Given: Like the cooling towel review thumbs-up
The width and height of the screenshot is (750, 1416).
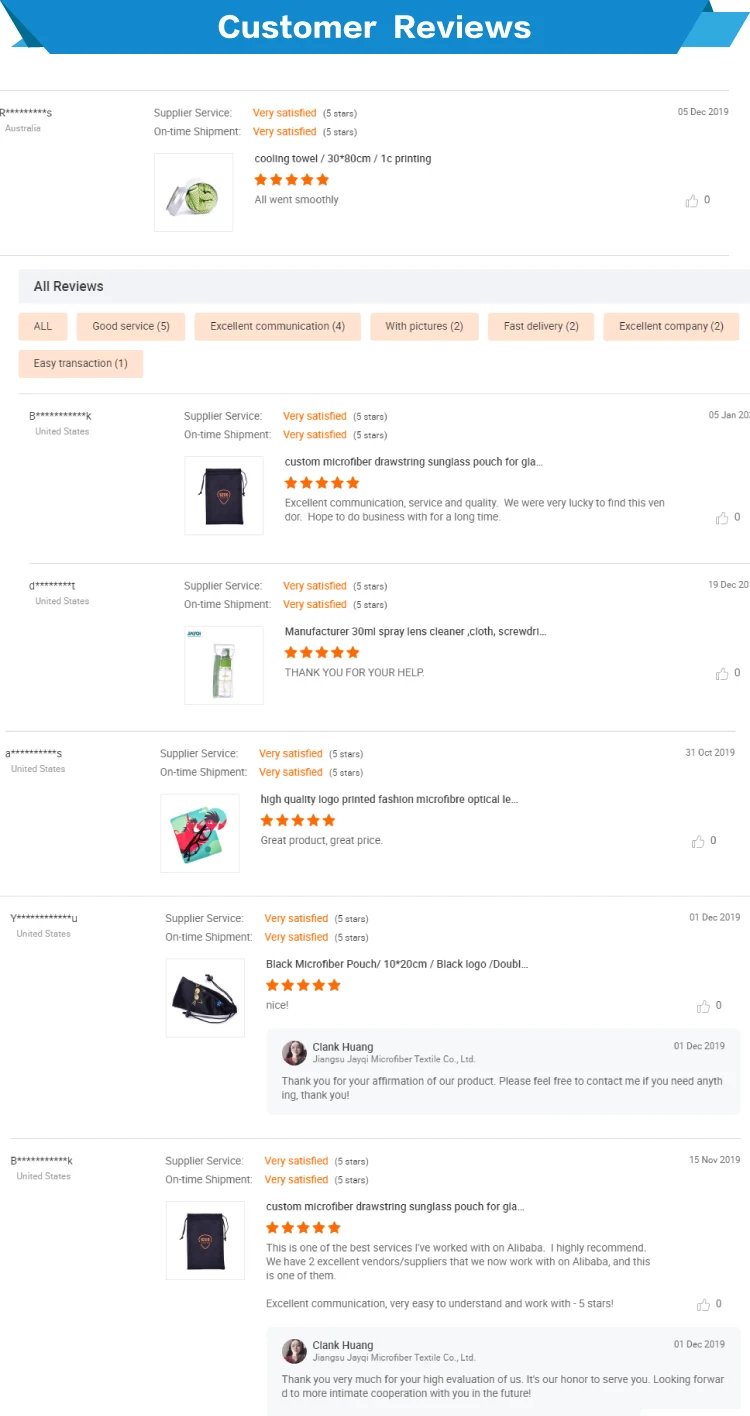Looking at the screenshot, I should point(692,201).
